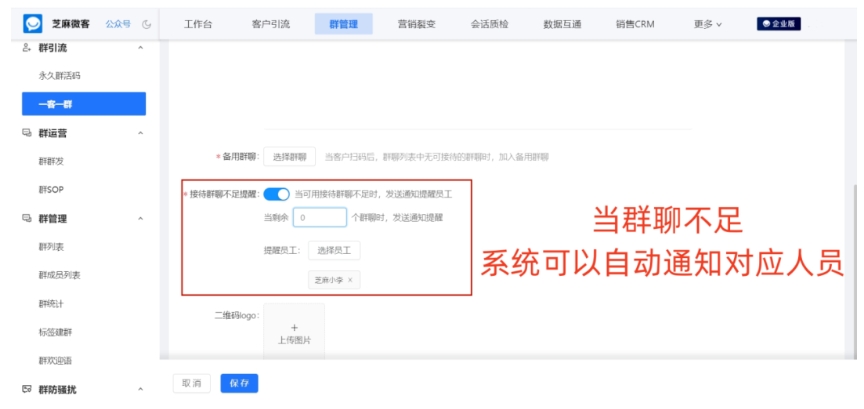Click the 保存 button
This screenshot has height=409, width=864.
click(x=239, y=383)
